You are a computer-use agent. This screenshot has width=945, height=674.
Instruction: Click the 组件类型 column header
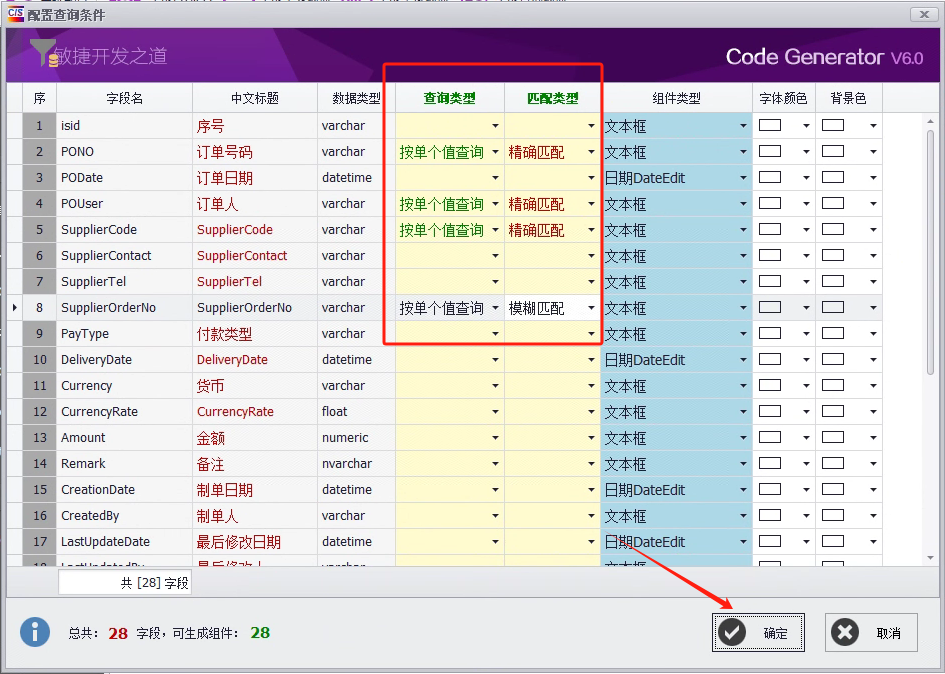pyautogui.click(x=676, y=98)
